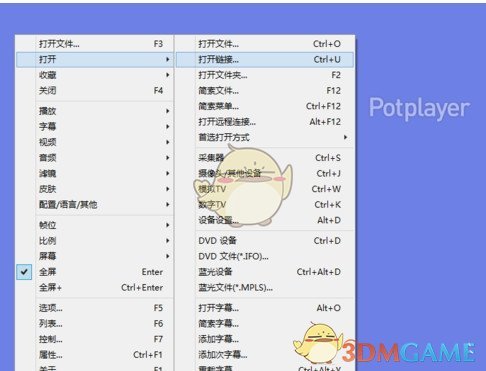Select 简索菜单... (Ctrl+F12) entry

pos(265,106)
